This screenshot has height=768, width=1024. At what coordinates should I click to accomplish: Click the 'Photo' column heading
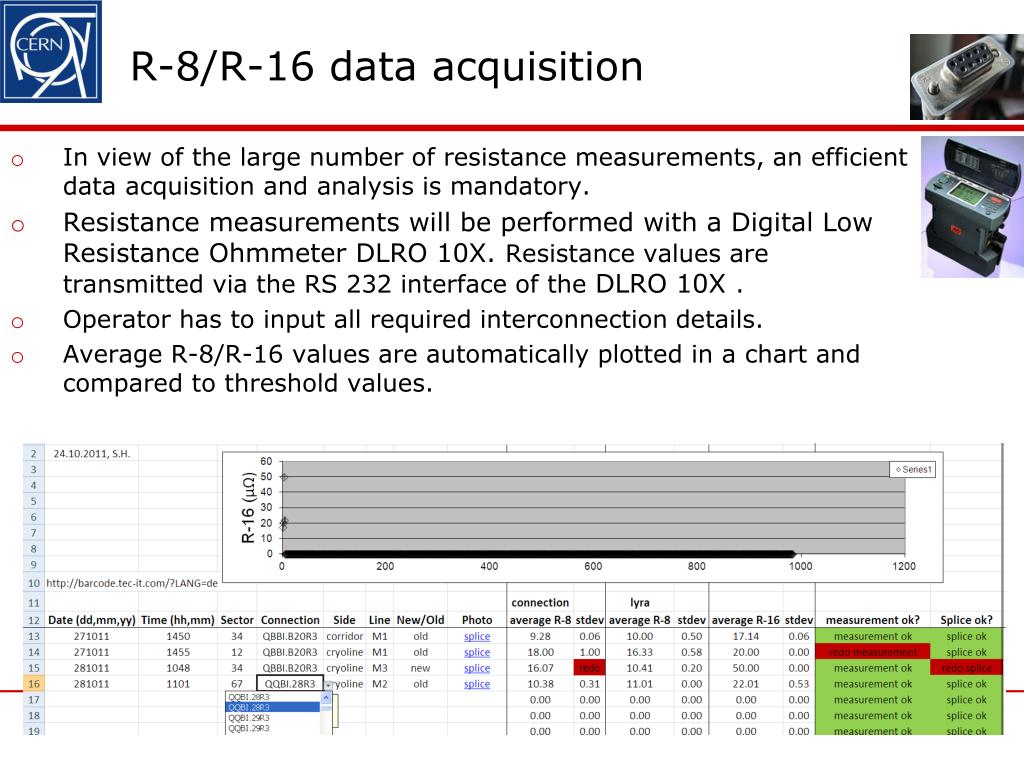477,620
